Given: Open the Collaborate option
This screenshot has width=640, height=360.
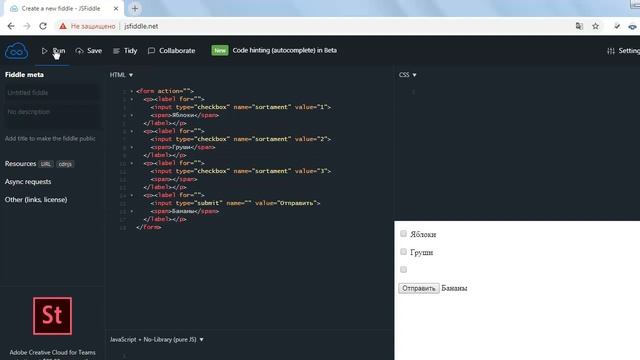Looking at the screenshot, I should click(x=171, y=51).
